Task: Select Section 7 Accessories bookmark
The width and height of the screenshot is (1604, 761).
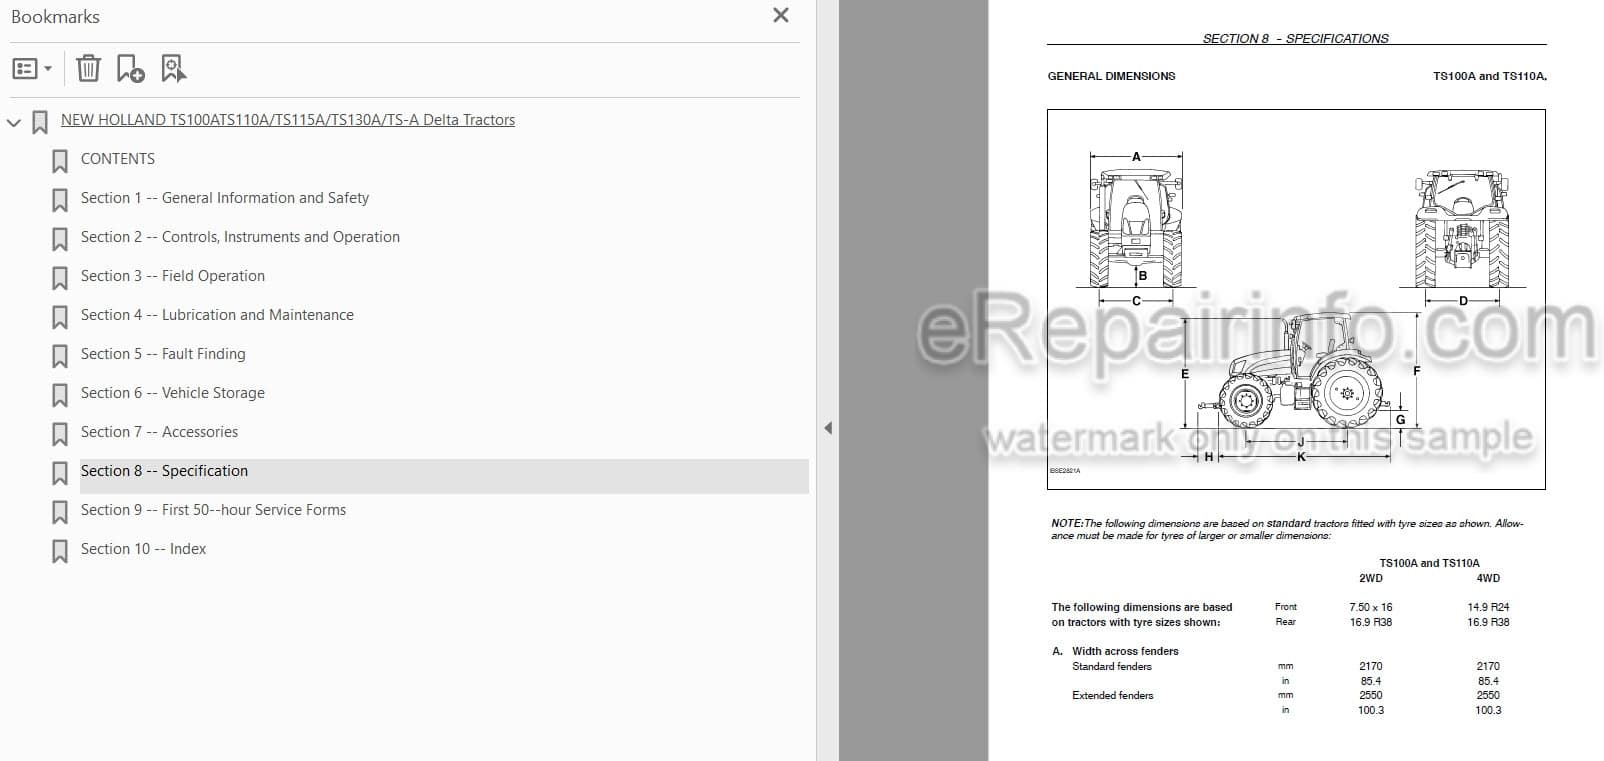Action: (159, 432)
